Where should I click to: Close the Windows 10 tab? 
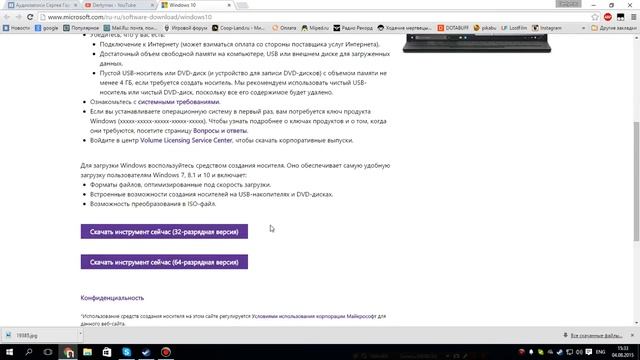click(229, 5)
